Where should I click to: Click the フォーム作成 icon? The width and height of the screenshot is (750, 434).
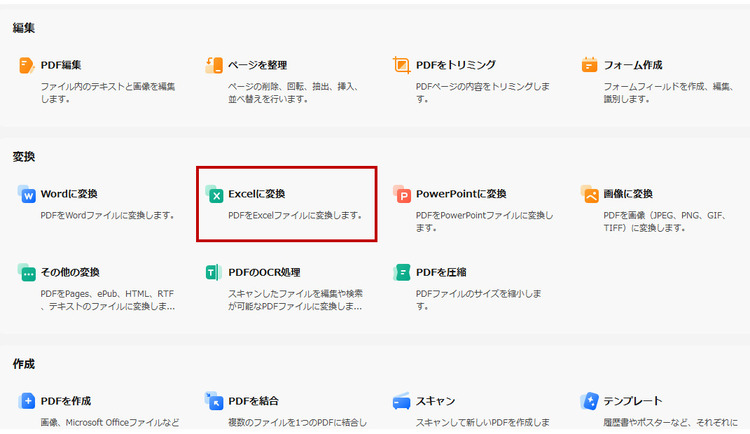tap(589, 65)
